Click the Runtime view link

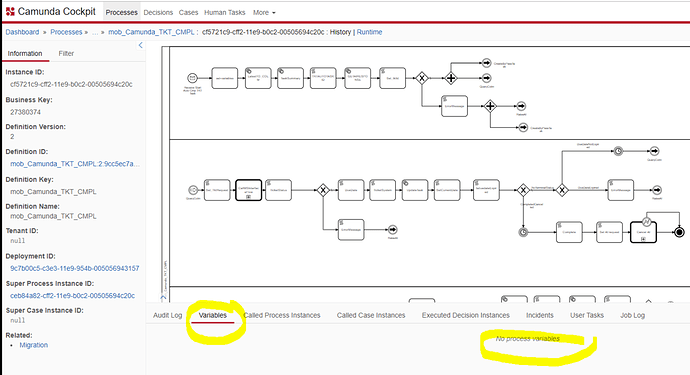pyautogui.click(x=369, y=32)
